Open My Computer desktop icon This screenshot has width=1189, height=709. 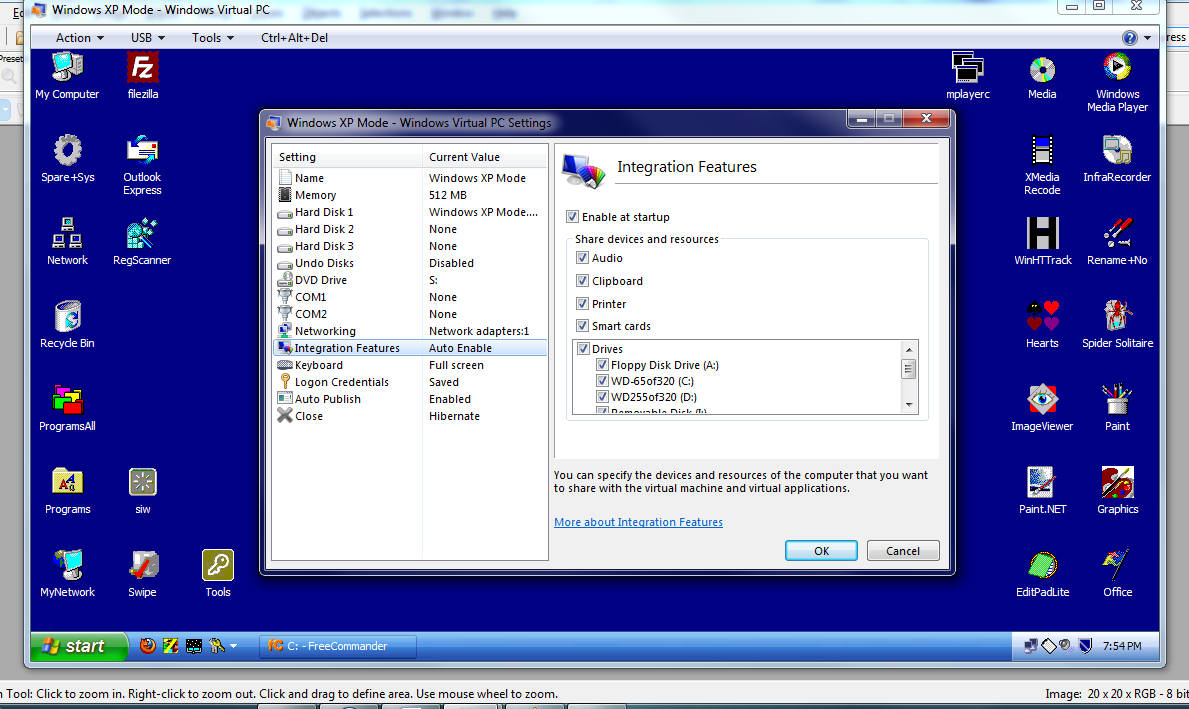pyautogui.click(x=67, y=76)
